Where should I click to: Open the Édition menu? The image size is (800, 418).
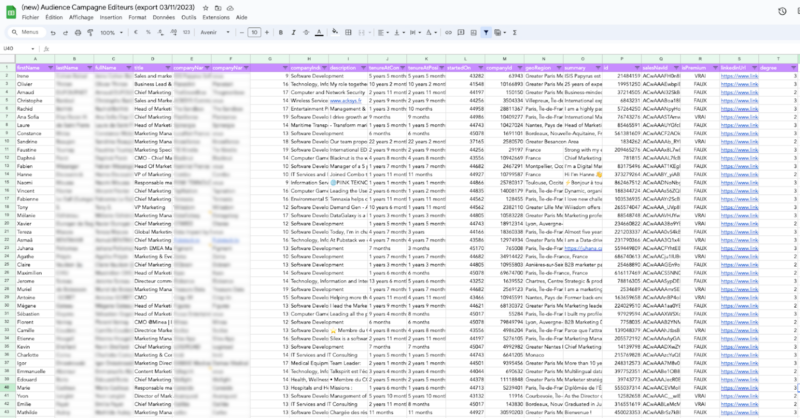(54, 17)
